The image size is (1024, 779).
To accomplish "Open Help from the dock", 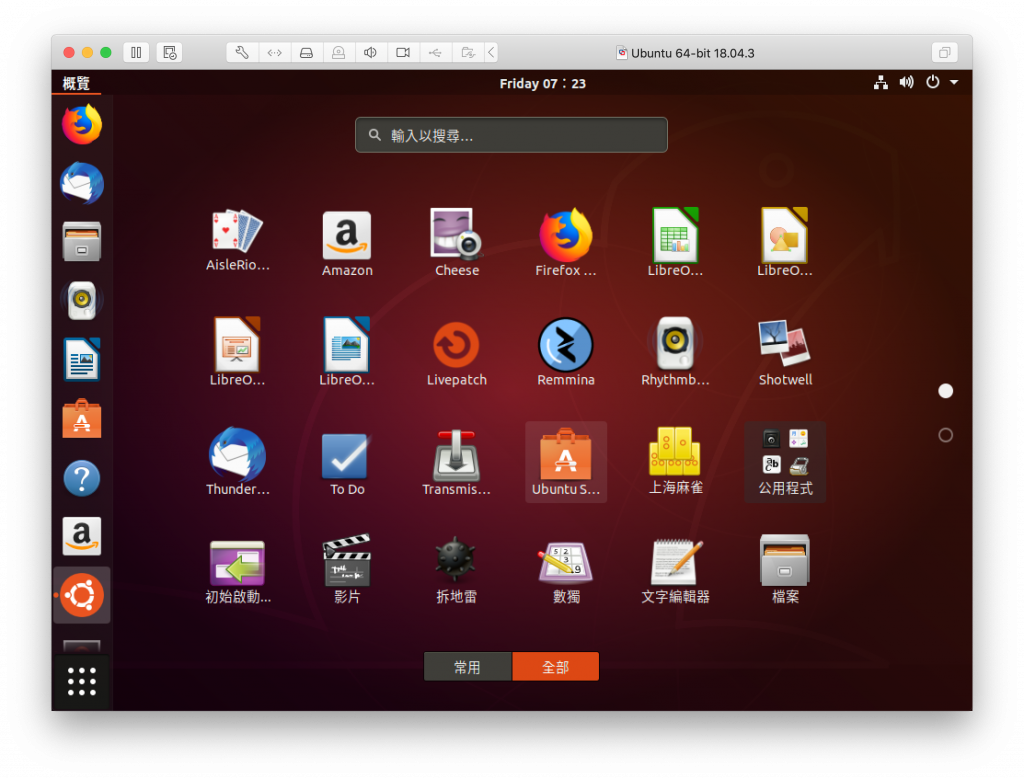I will 82,478.
